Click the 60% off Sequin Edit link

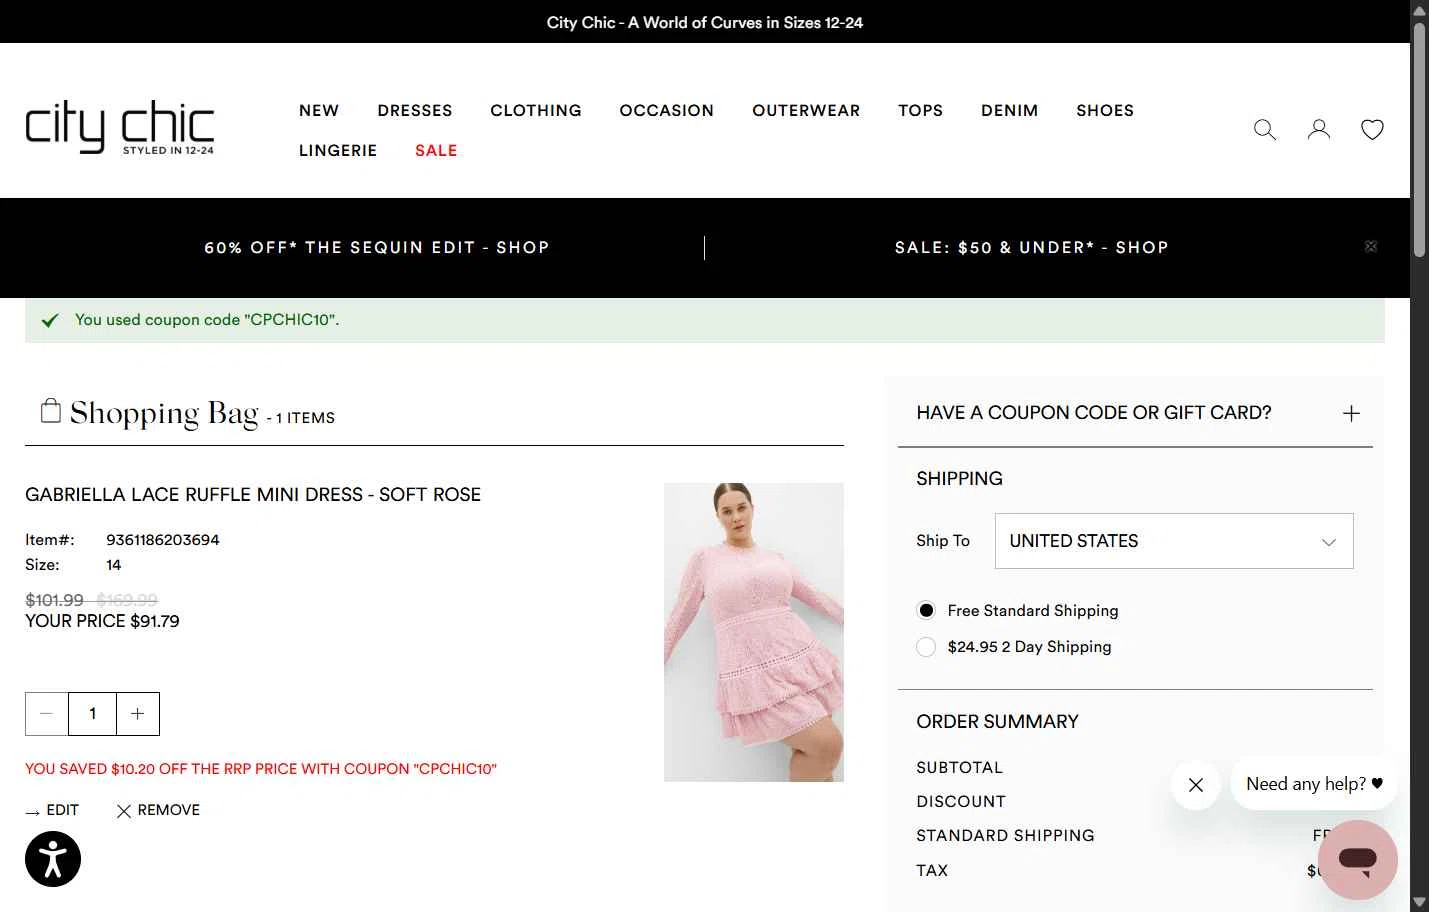(x=377, y=248)
